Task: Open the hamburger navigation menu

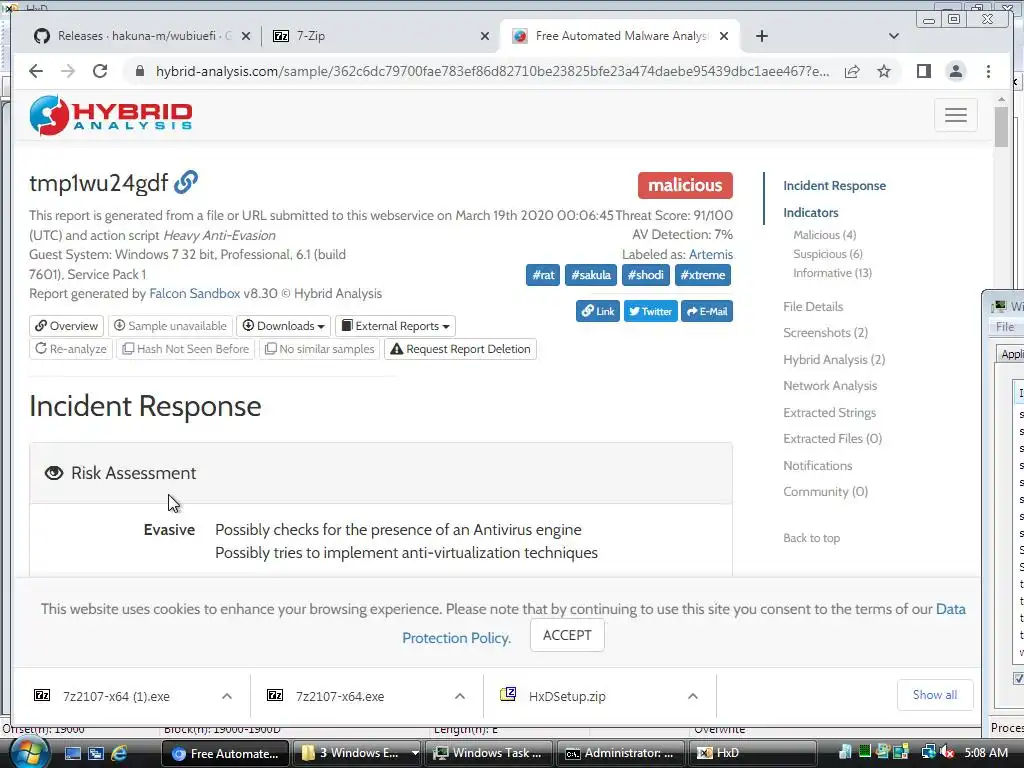Action: click(955, 115)
